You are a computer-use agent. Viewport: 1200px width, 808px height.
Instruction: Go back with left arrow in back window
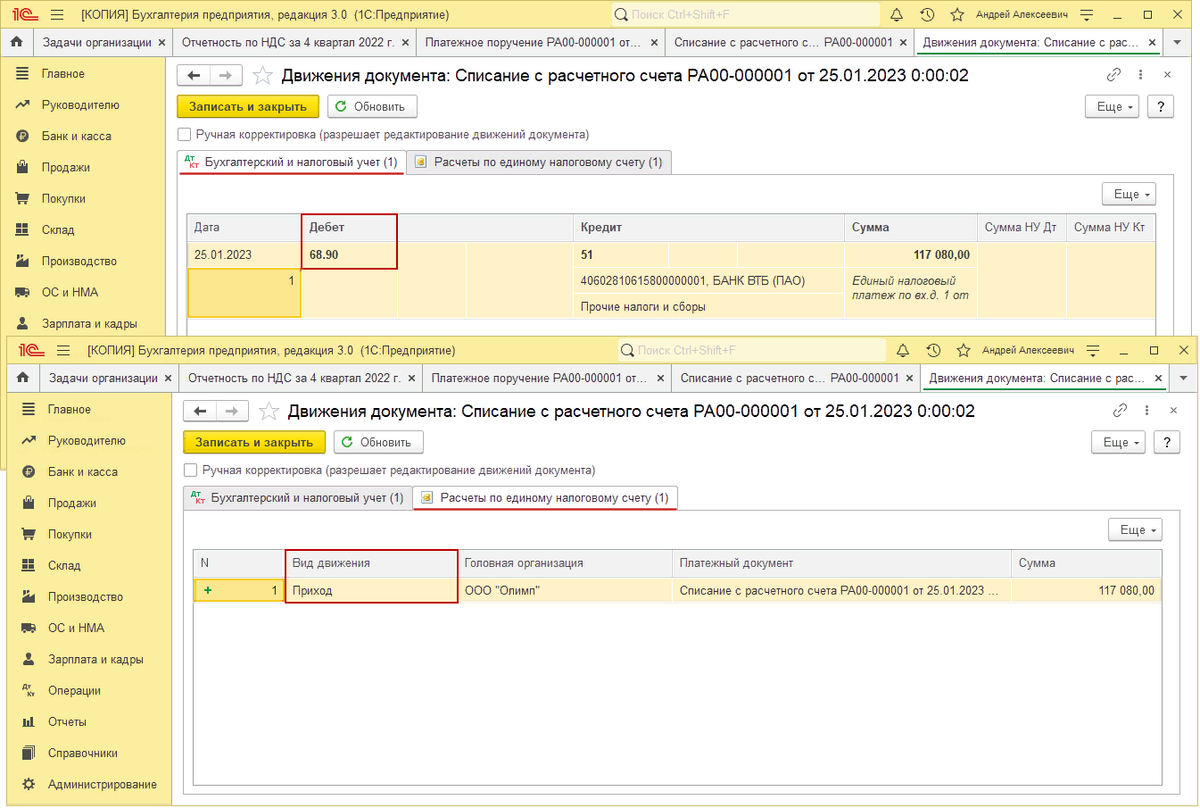pos(194,76)
